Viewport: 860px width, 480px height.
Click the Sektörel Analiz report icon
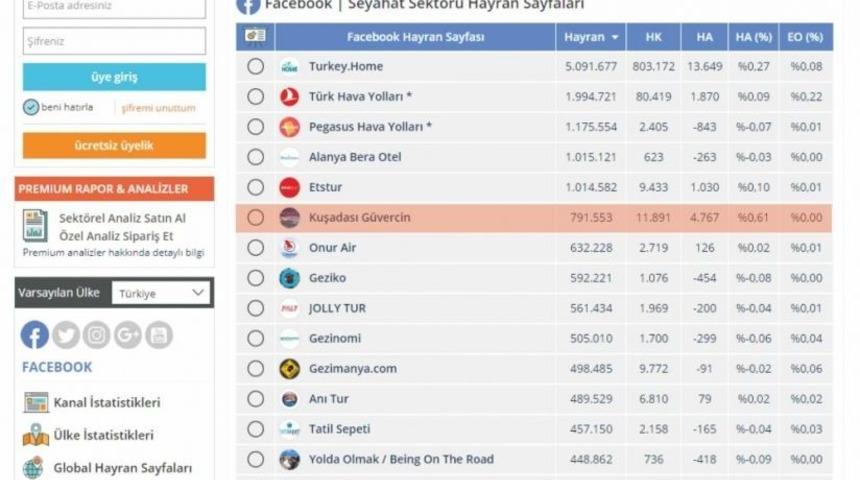point(35,225)
